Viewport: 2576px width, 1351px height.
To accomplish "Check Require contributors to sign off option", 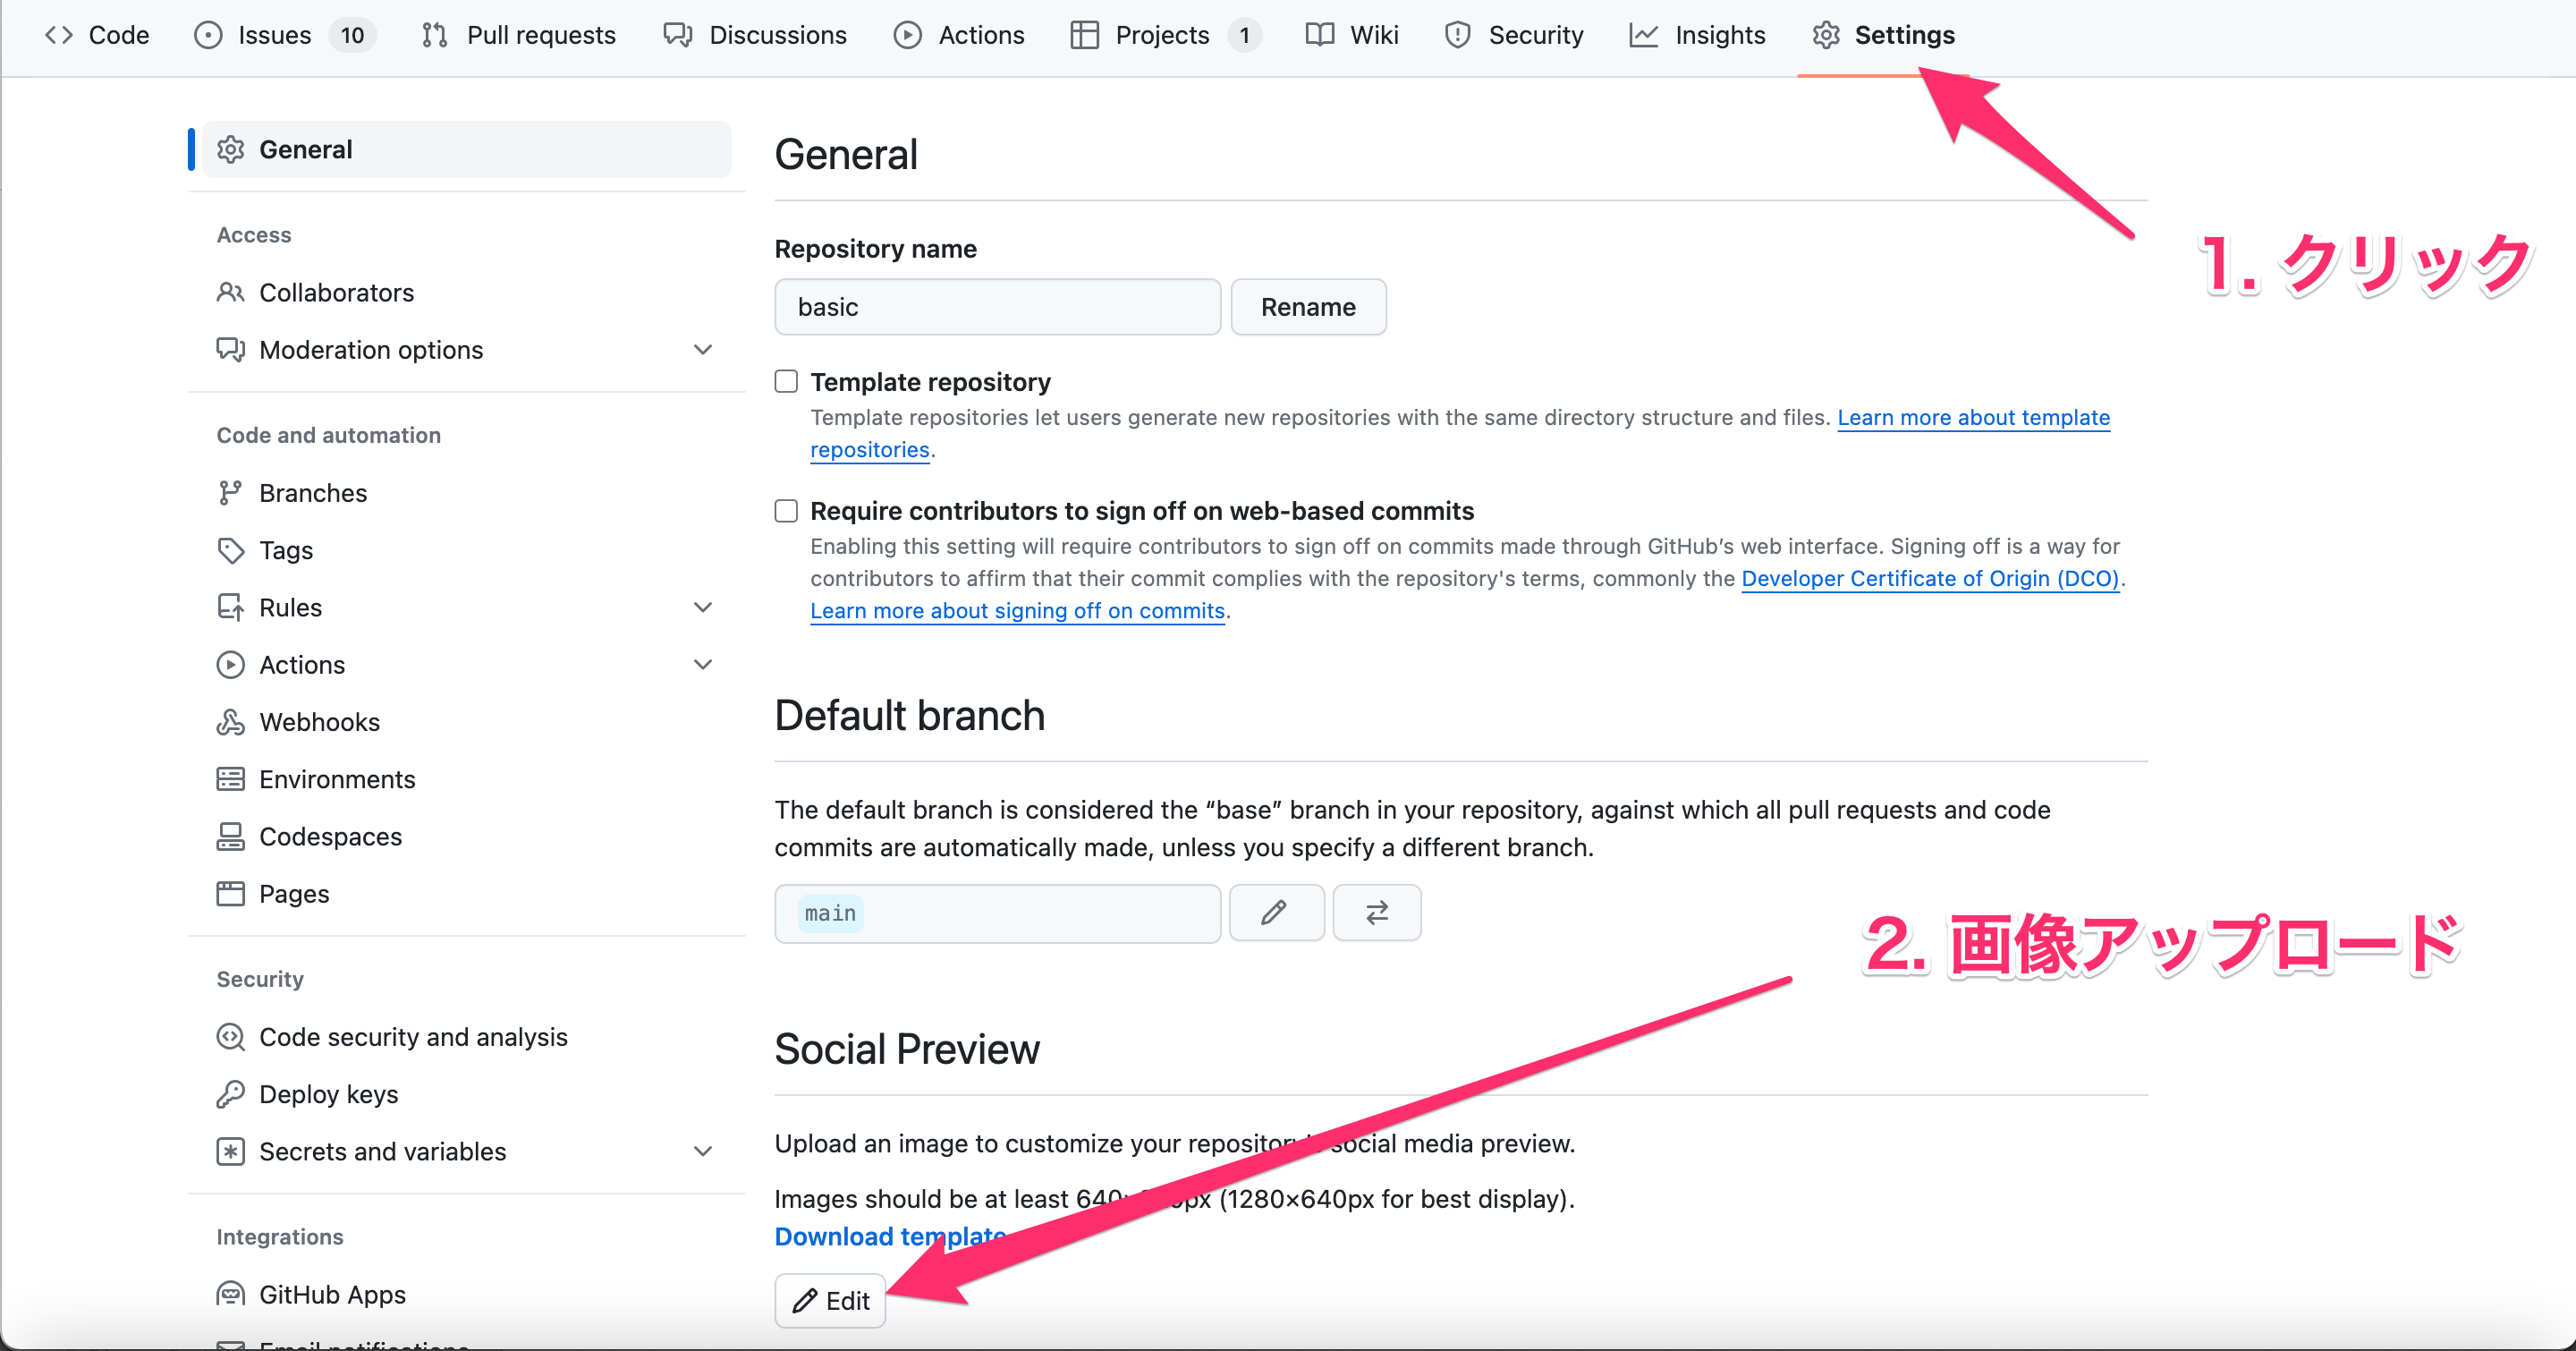I will (786, 510).
